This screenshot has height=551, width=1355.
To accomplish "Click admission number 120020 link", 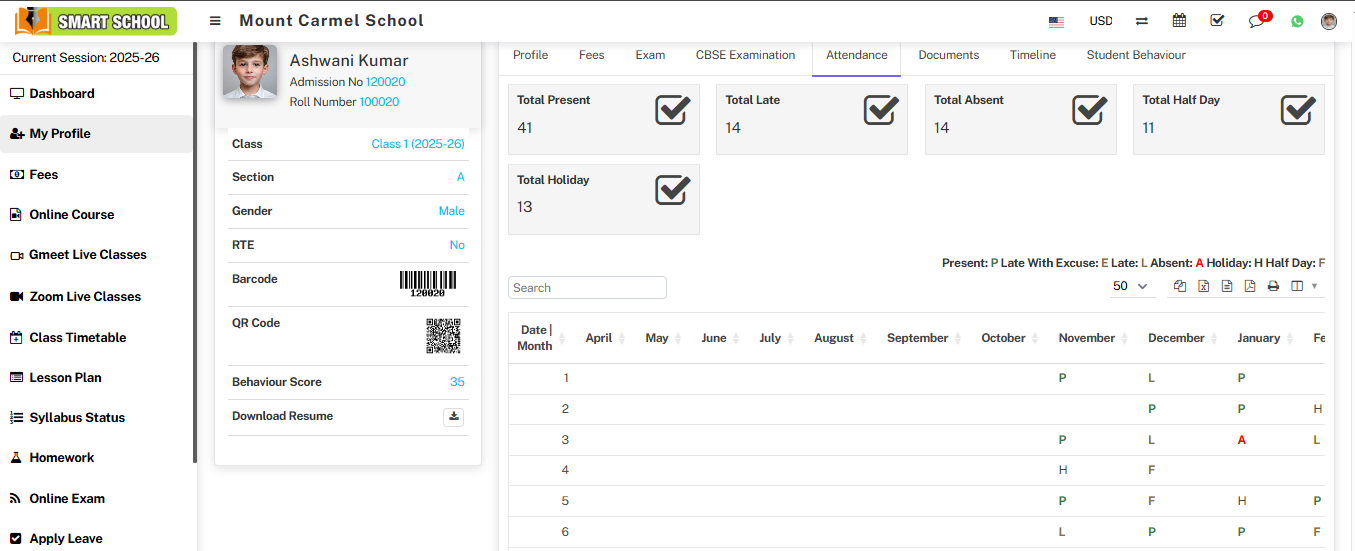I will coord(385,82).
